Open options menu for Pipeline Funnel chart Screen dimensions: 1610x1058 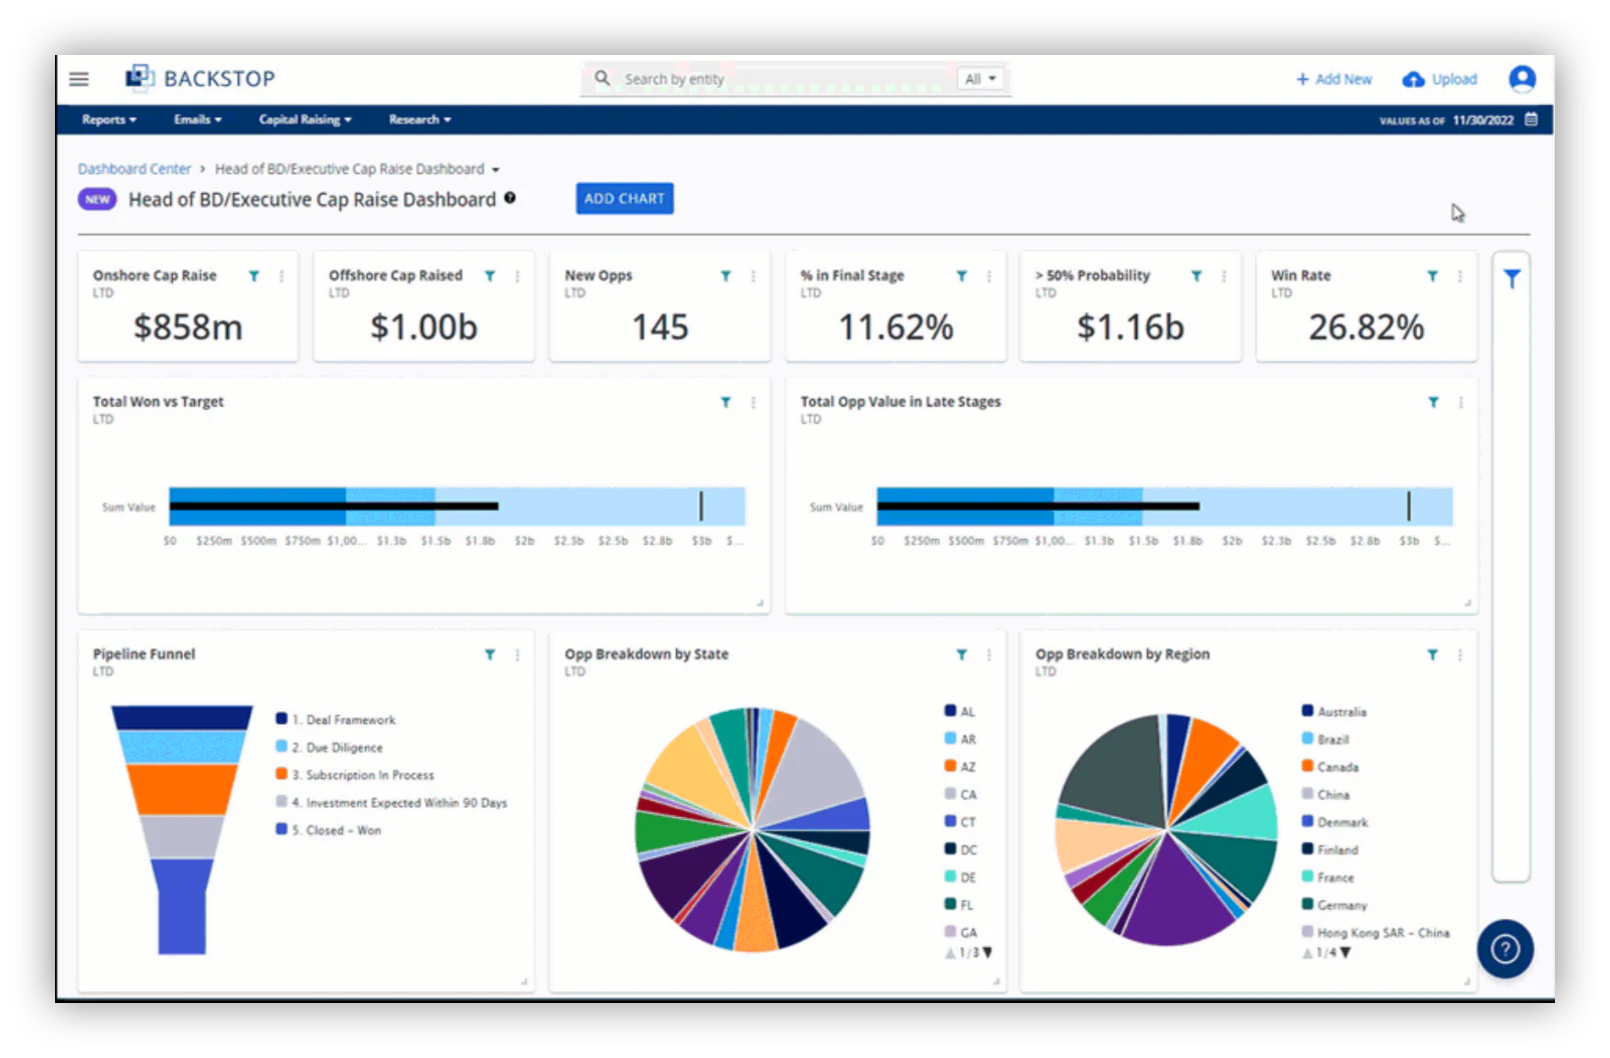517,655
